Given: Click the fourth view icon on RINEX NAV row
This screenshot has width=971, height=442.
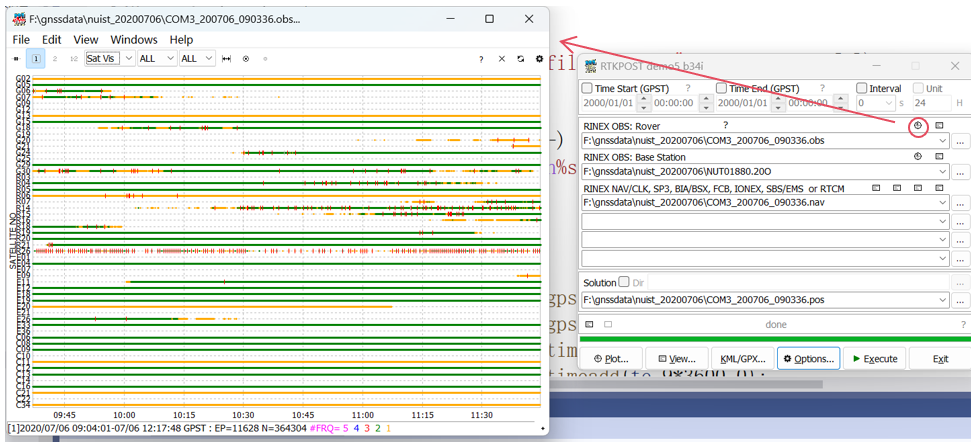Looking at the screenshot, I should pyautogui.click(x=939, y=188).
